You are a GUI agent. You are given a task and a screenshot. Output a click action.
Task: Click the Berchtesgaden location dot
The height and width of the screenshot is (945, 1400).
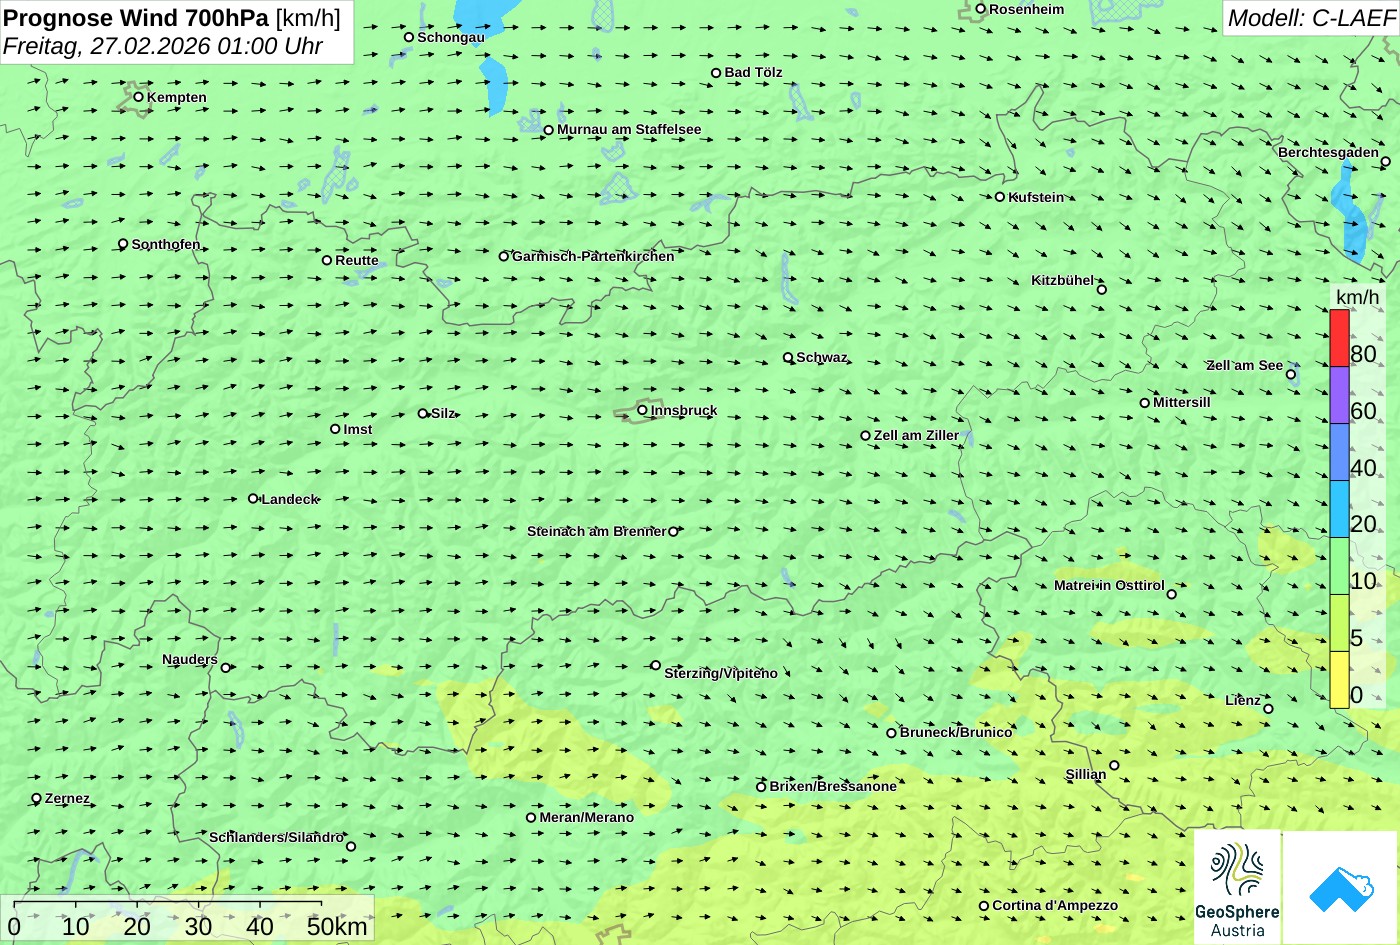(x=1385, y=162)
